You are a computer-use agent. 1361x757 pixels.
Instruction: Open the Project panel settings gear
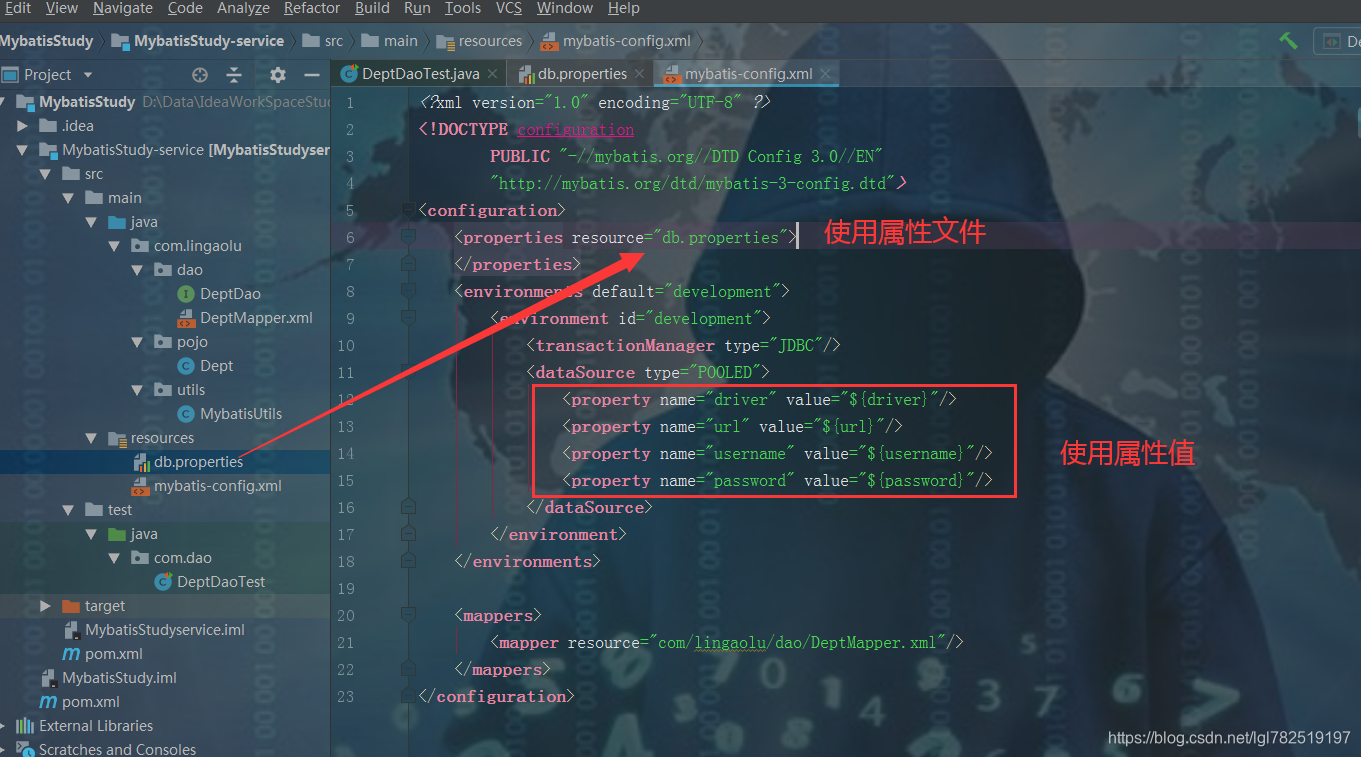click(x=276, y=74)
